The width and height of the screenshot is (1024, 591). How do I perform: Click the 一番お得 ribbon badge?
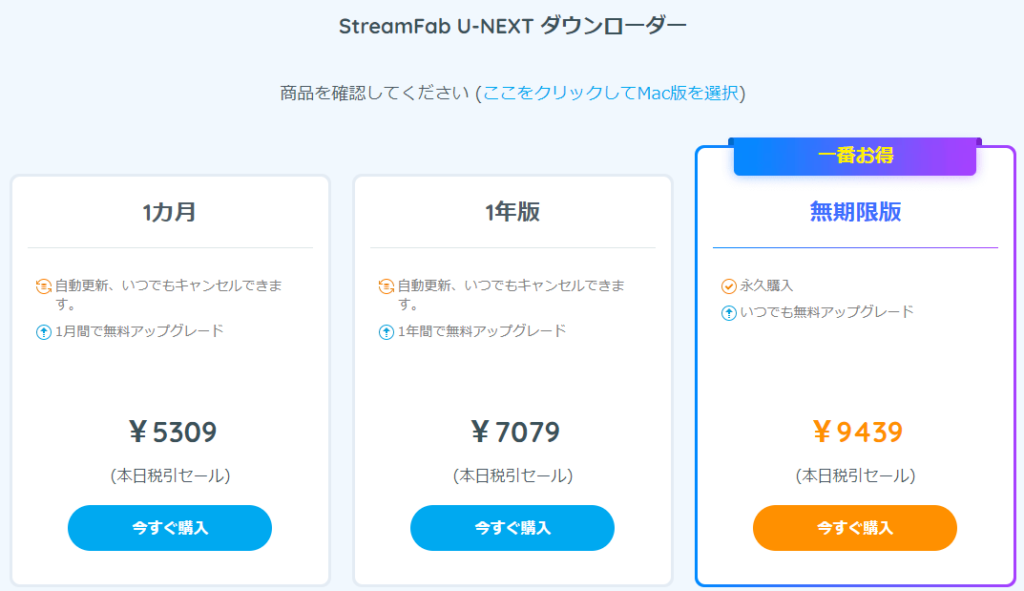point(855,156)
